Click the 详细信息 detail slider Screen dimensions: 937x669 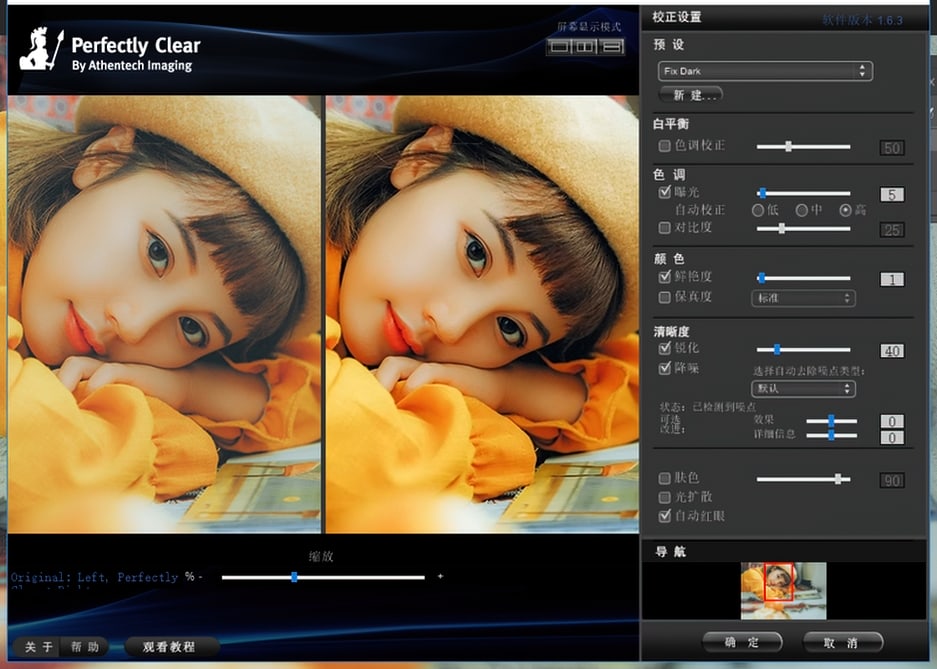tap(831, 435)
